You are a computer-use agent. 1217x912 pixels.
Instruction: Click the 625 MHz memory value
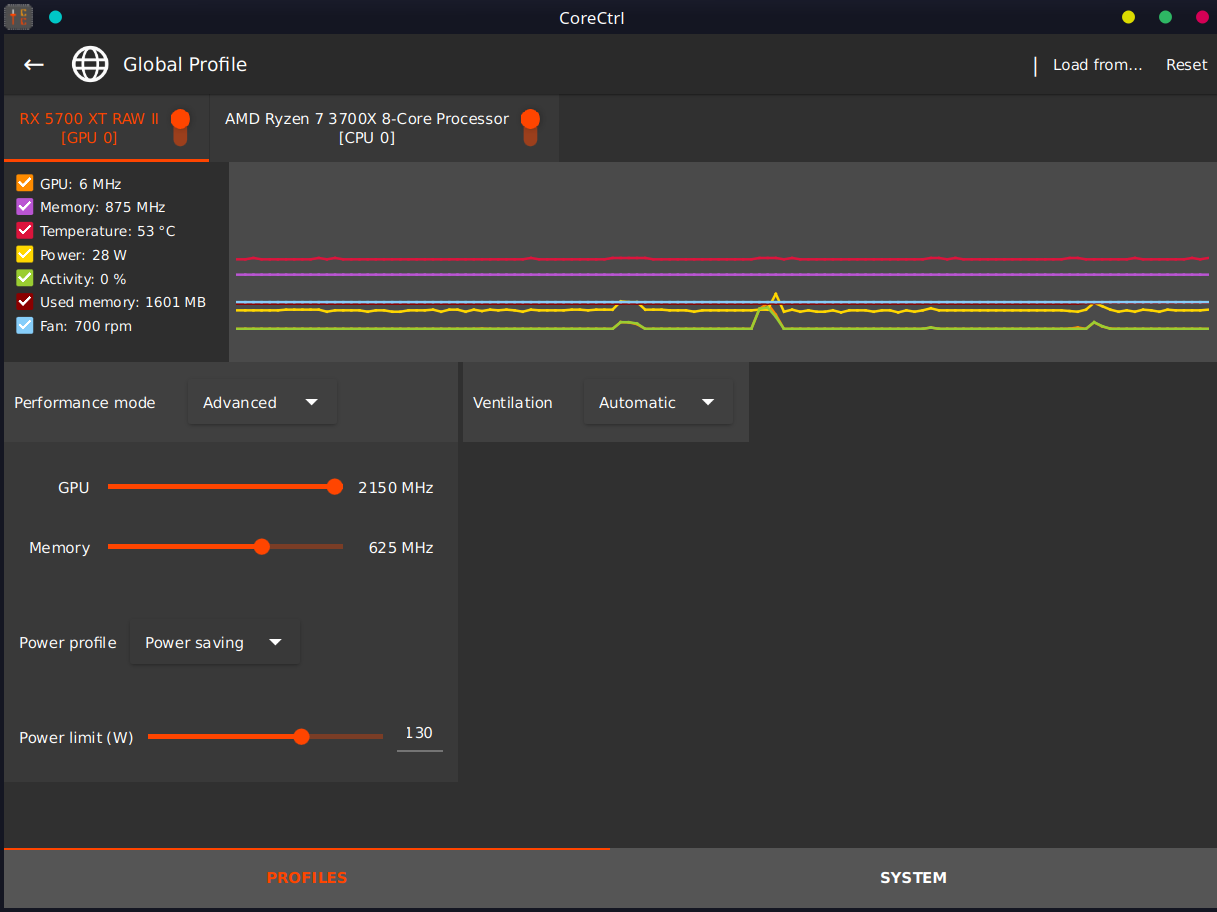coord(401,548)
